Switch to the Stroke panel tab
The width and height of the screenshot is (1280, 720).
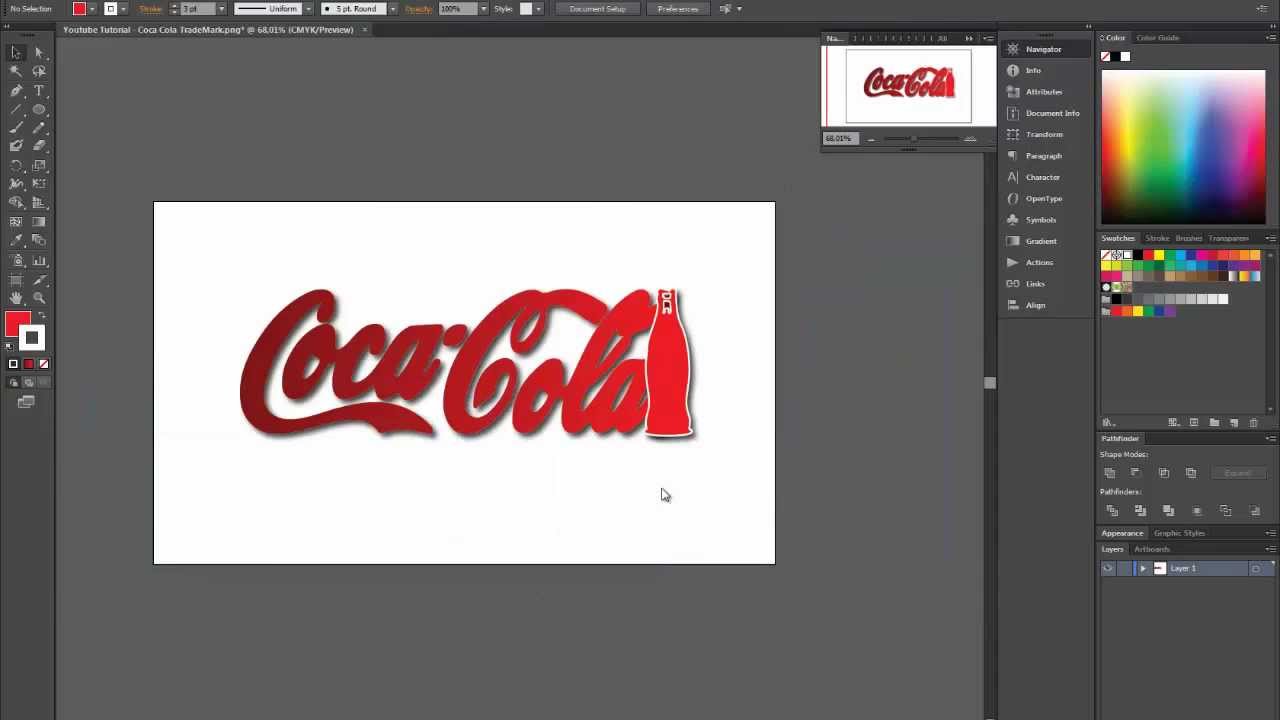[x=1157, y=238]
